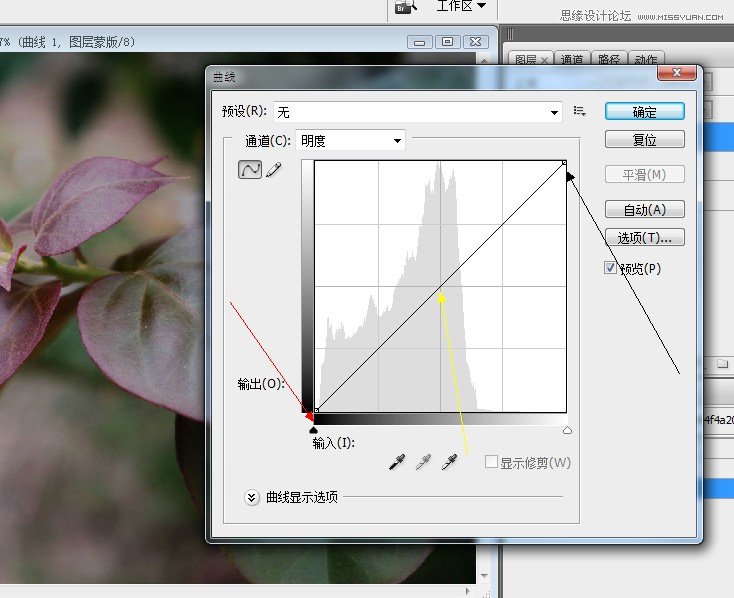Image resolution: width=734 pixels, height=598 pixels.
Task: Open the preset options menu icon
Action: (580, 111)
